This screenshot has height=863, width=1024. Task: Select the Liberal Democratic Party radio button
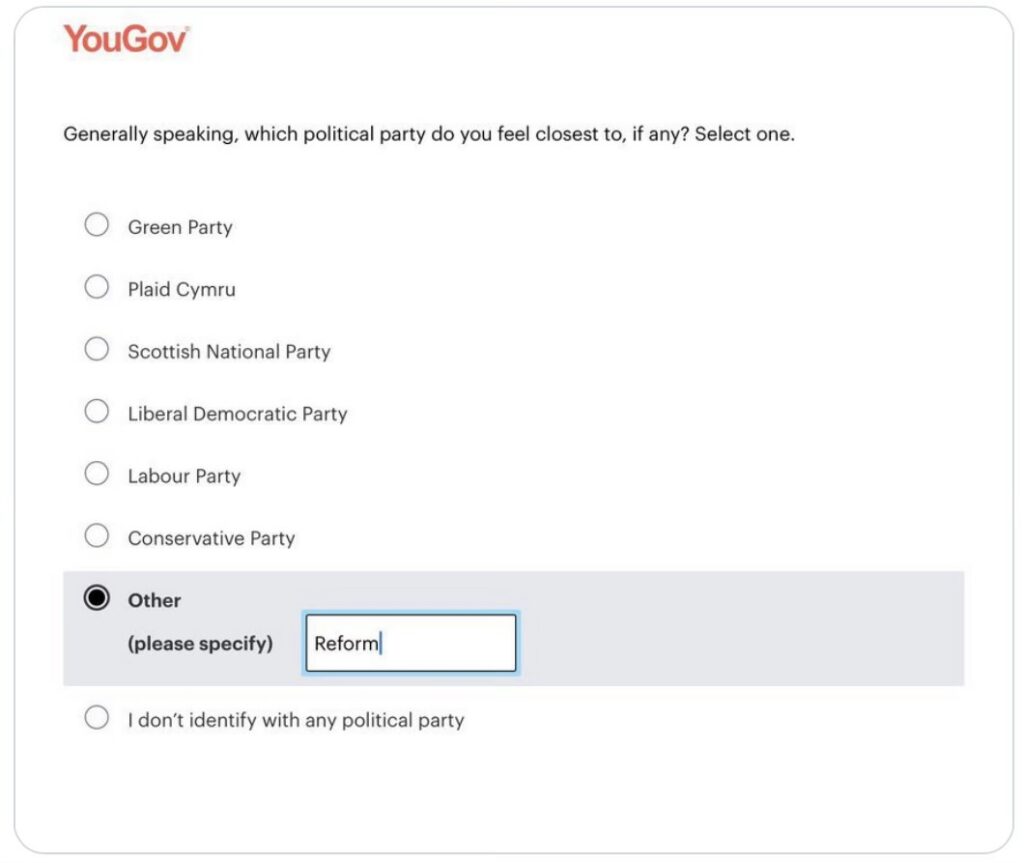[97, 412]
